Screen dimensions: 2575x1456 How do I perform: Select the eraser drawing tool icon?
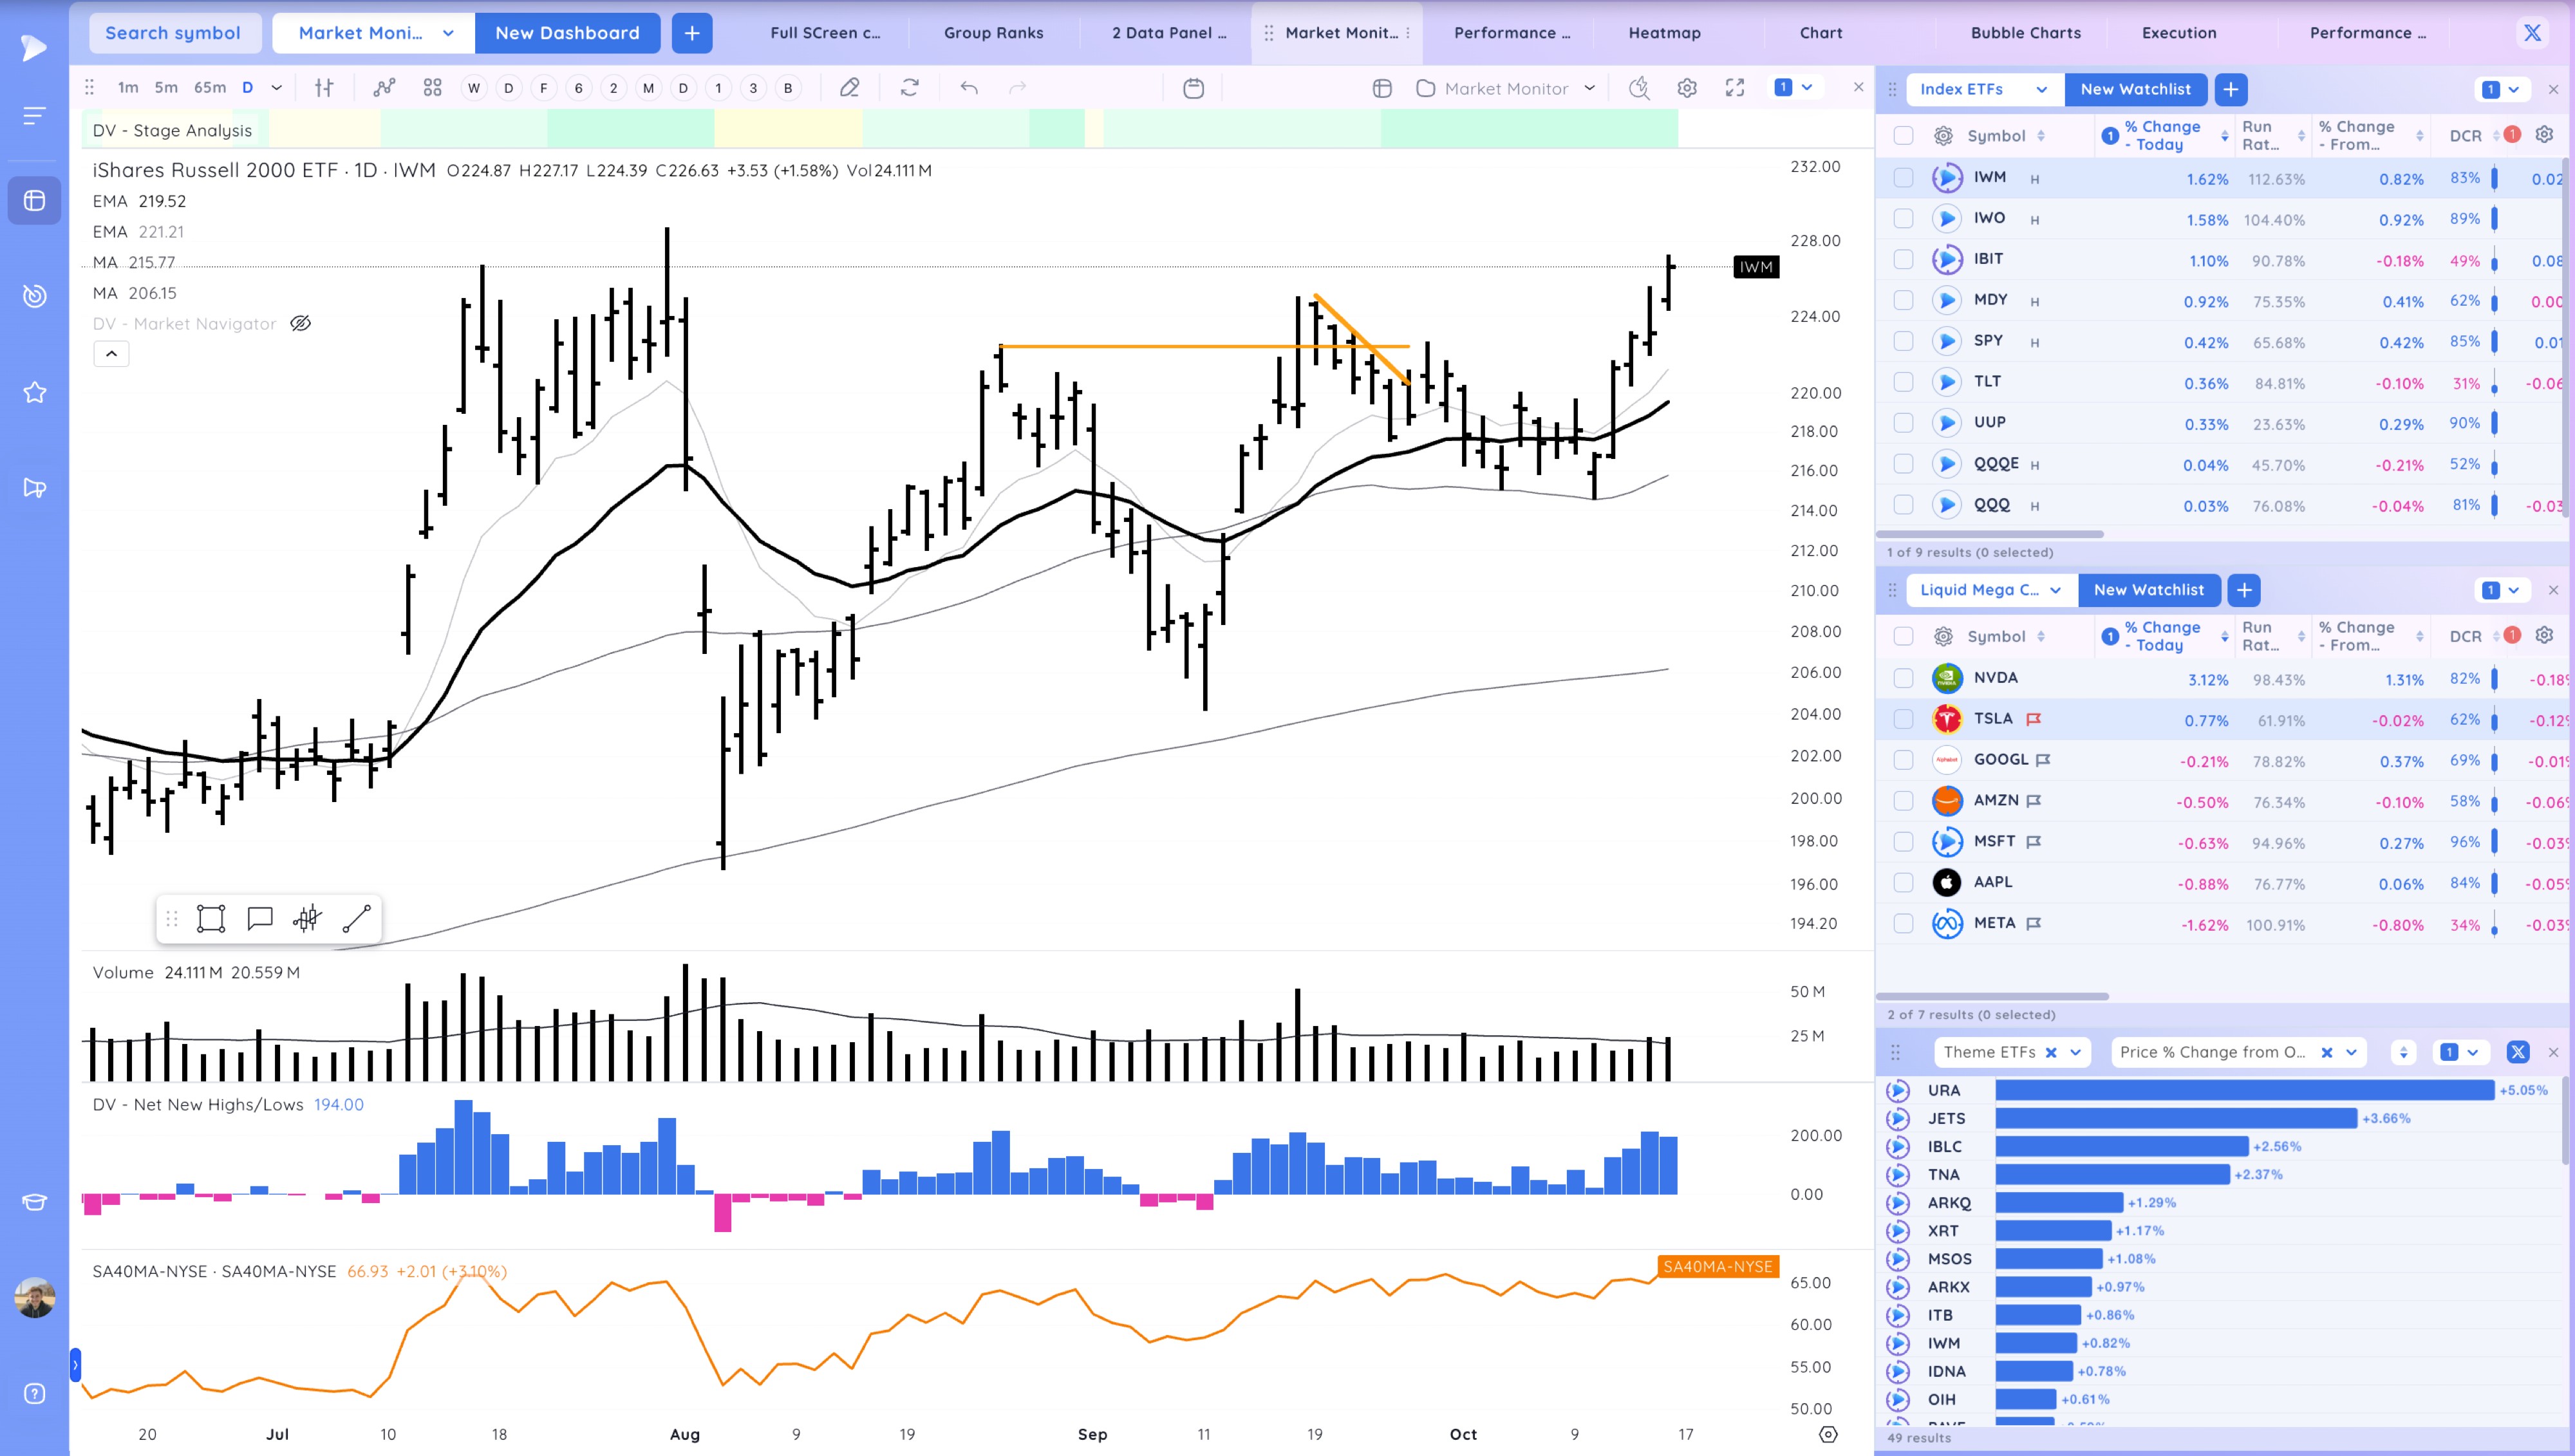(x=849, y=88)
